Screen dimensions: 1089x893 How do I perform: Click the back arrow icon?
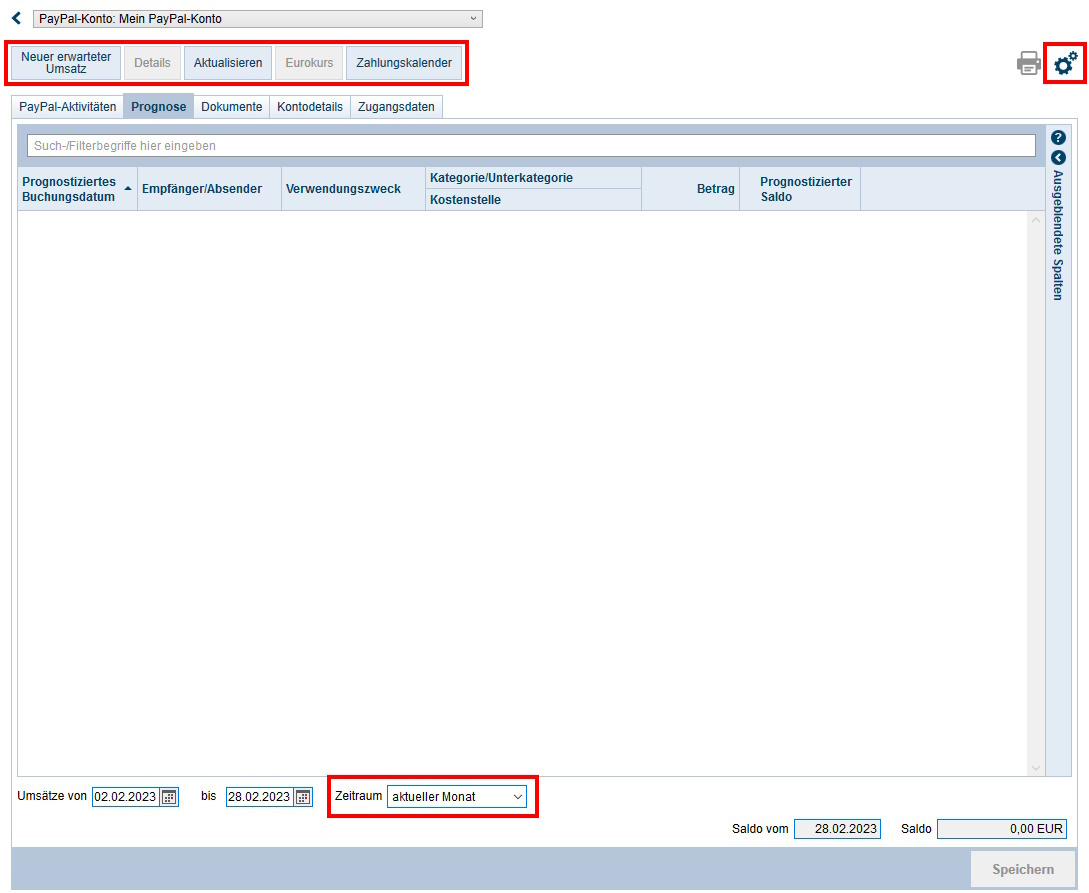16,18
